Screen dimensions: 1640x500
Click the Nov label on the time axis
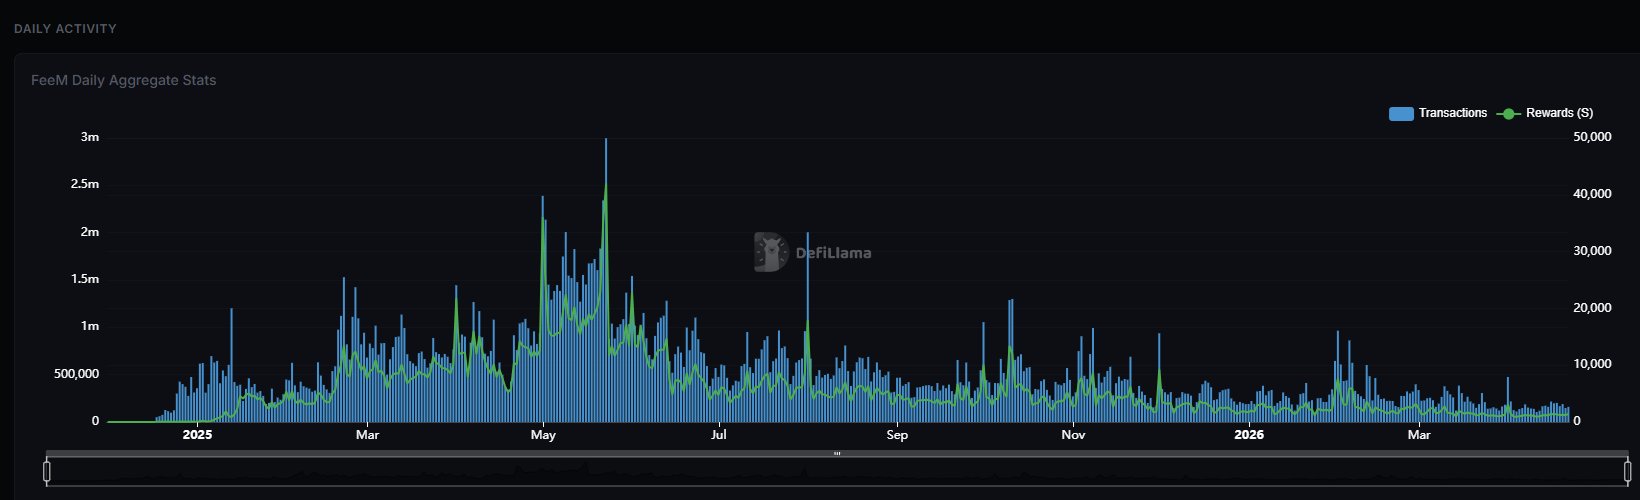pyautogui.click(x=1073, y=435)
